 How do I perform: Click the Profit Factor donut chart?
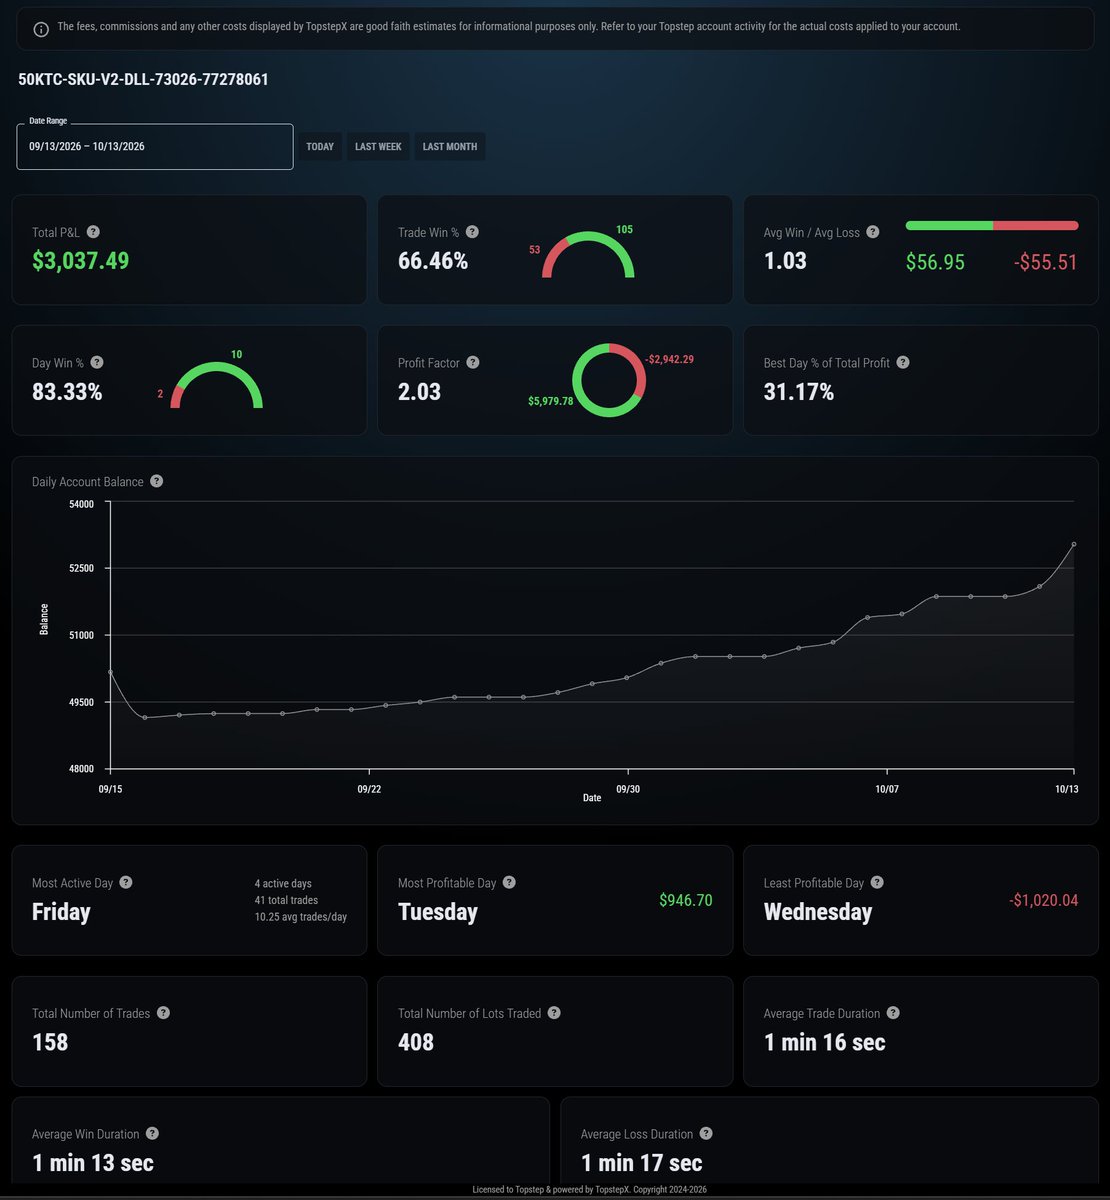pos(609,380)
